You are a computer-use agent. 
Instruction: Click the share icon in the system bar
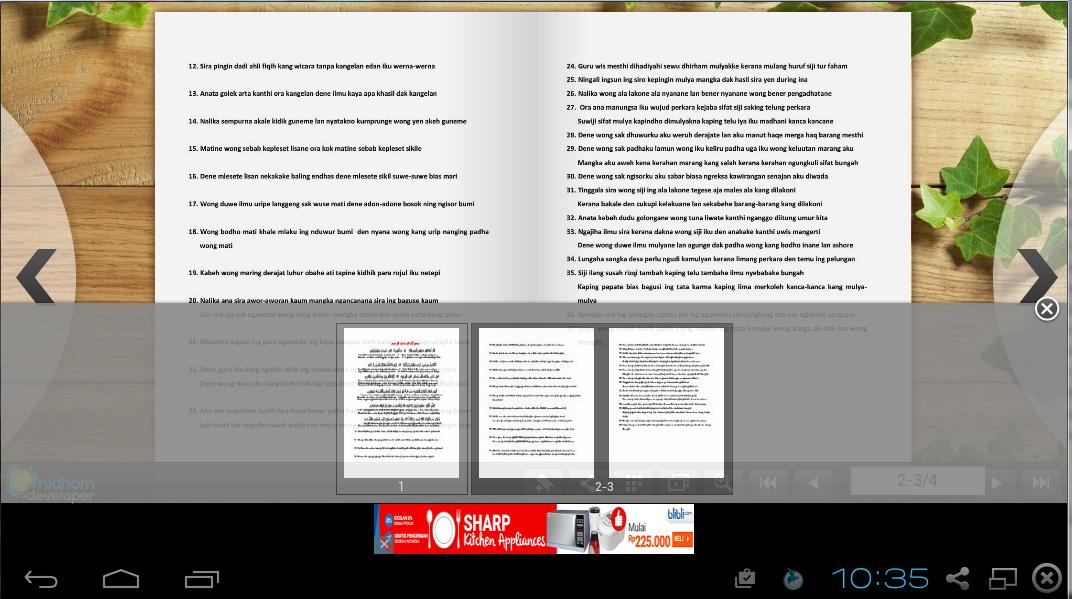(x=957, y=578)
